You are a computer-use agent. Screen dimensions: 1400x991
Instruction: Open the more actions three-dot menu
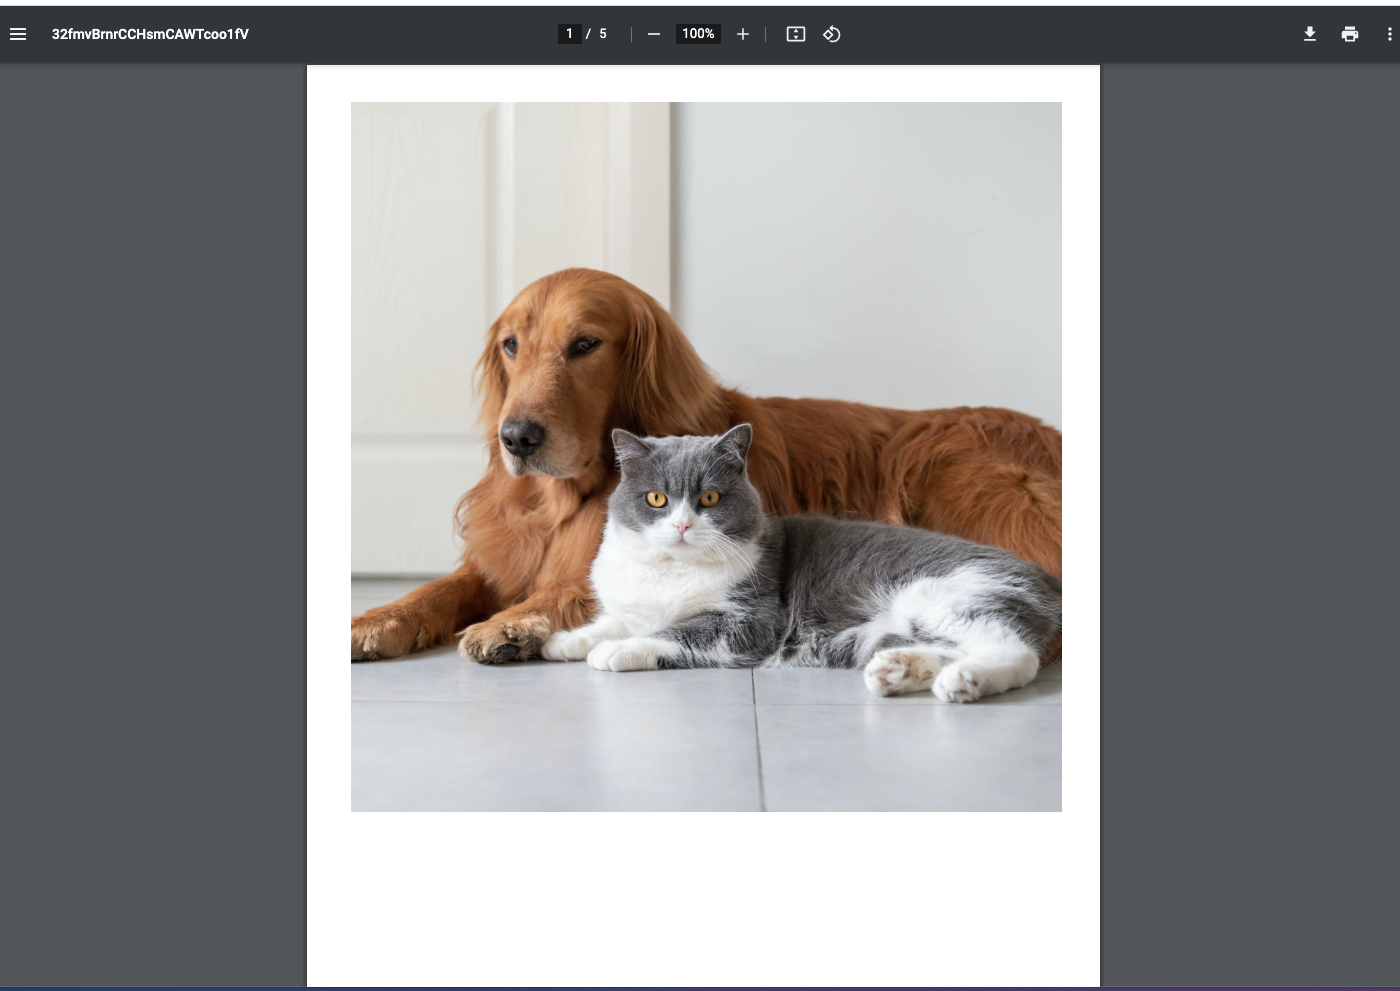(1389, 34)
